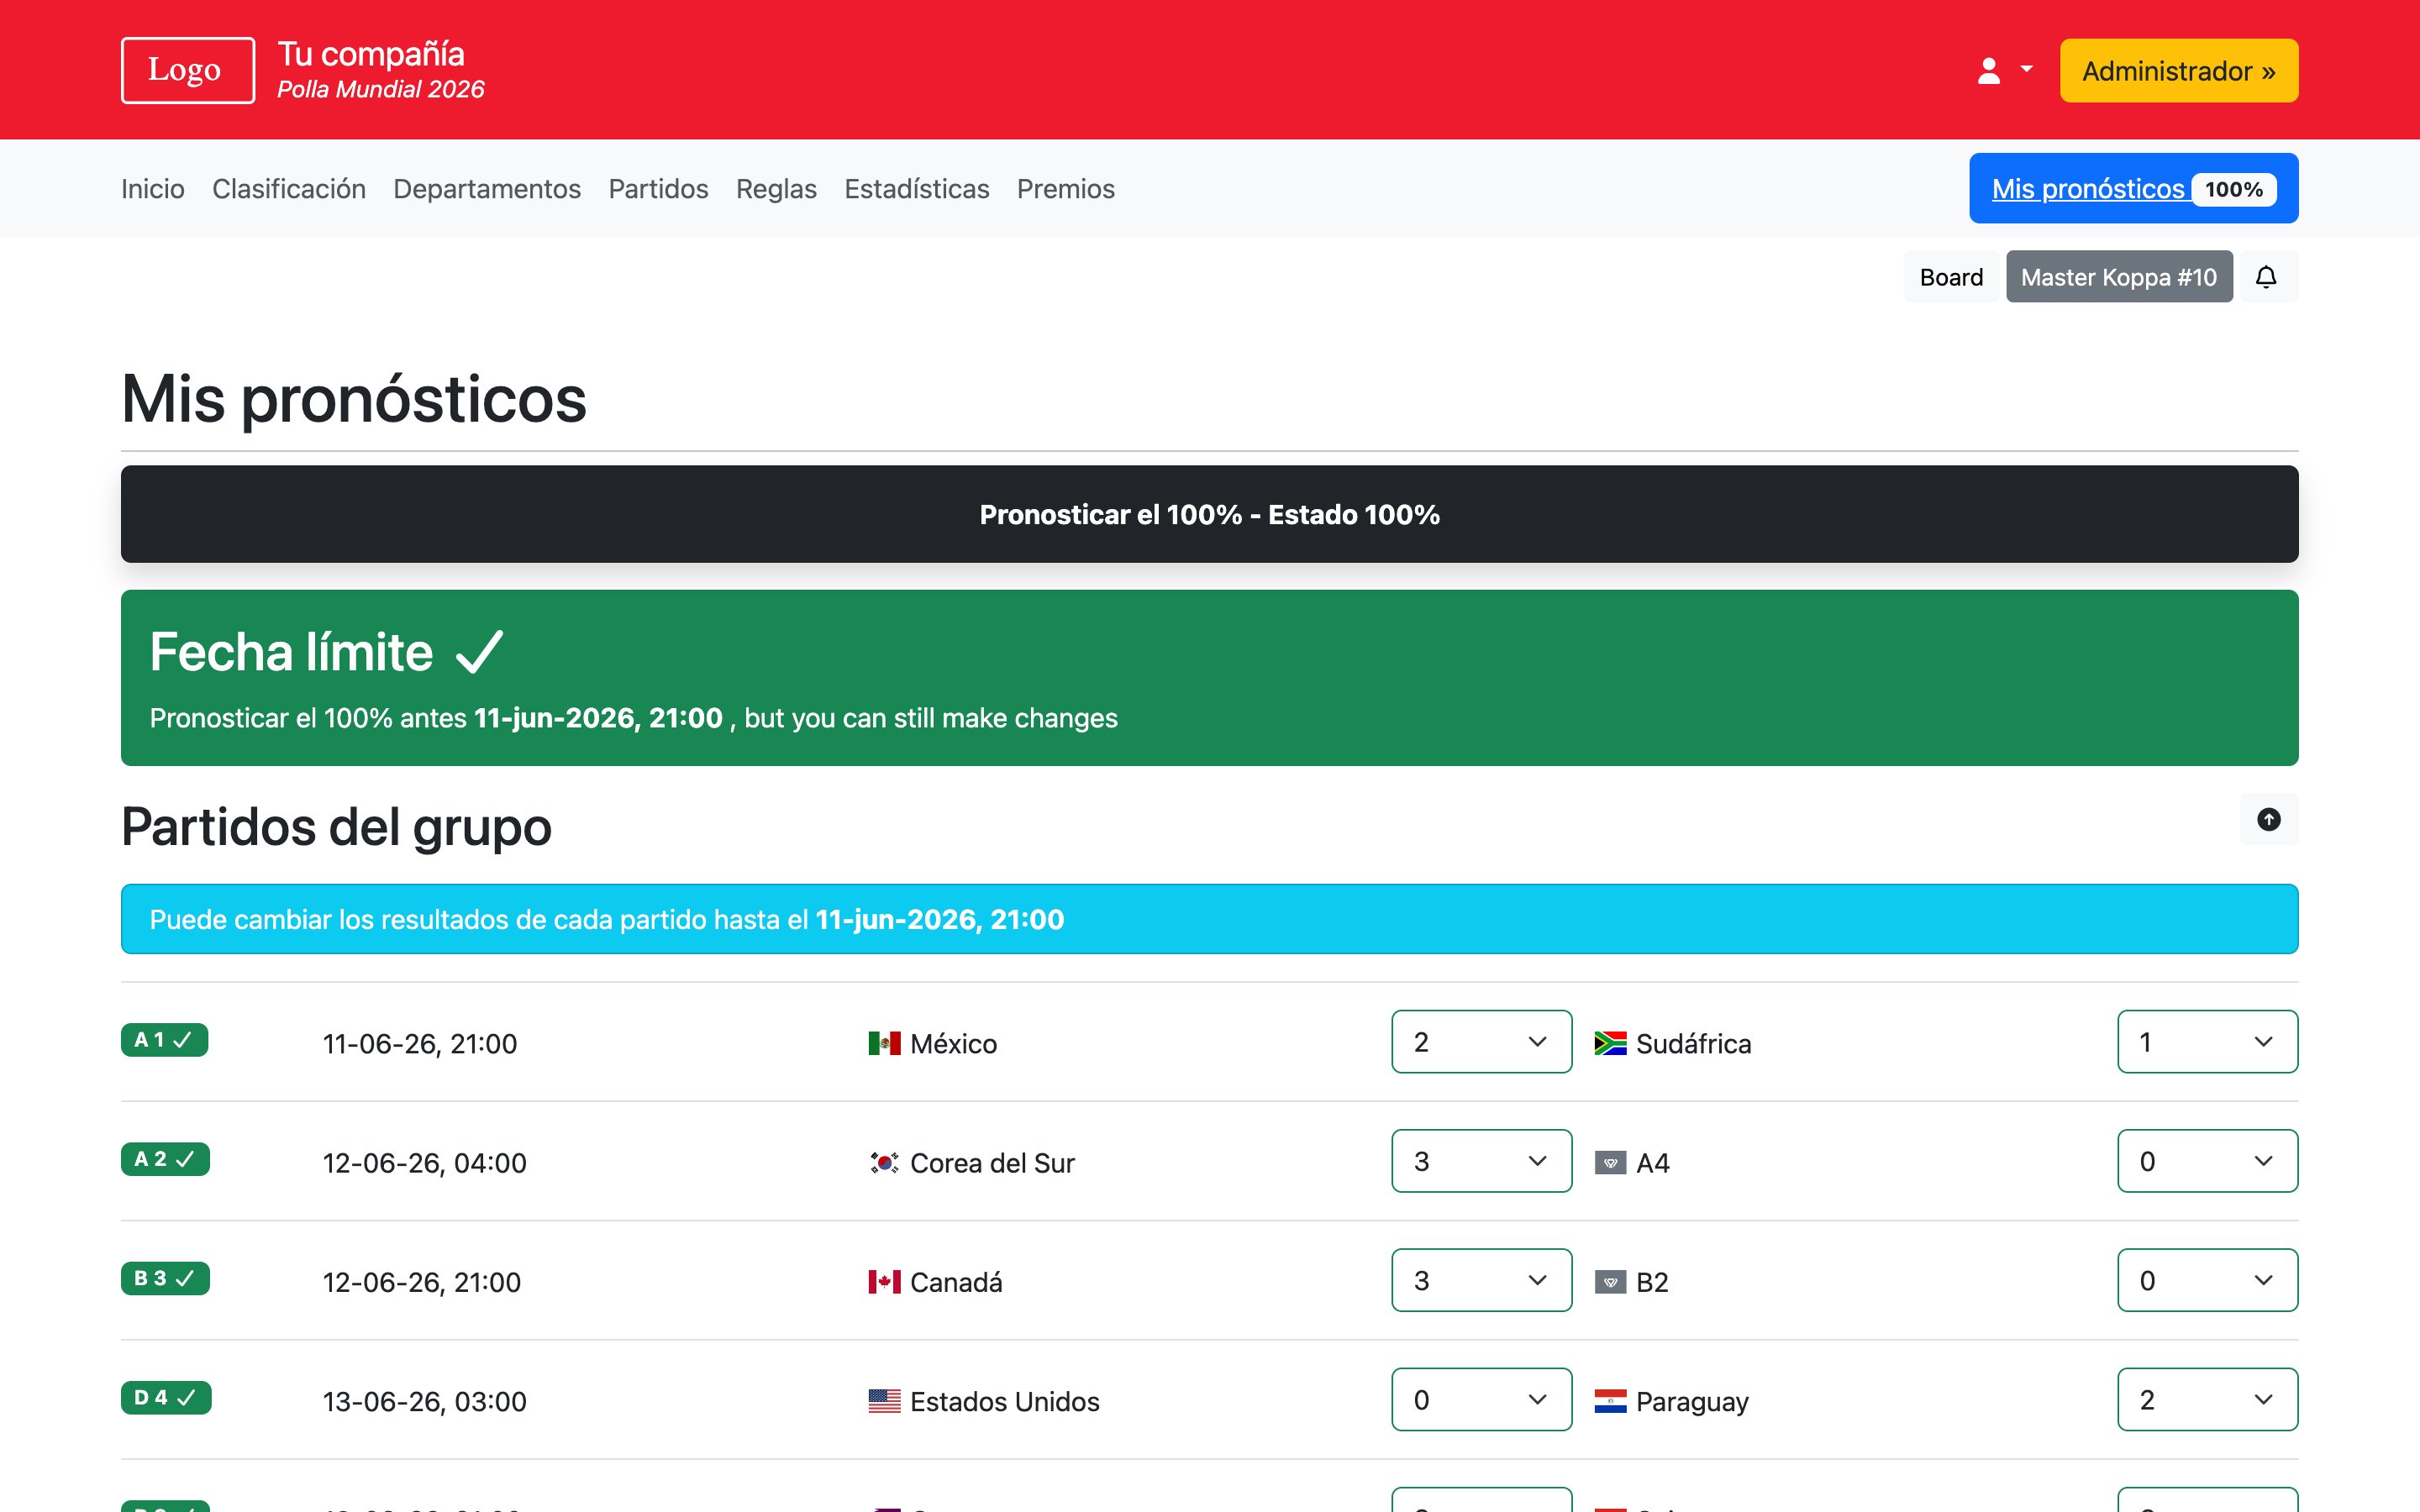This screenshot has width=2420, height=1512.
Task: Select the Master Koppa #10 pool
Action: coord(2119,276)
